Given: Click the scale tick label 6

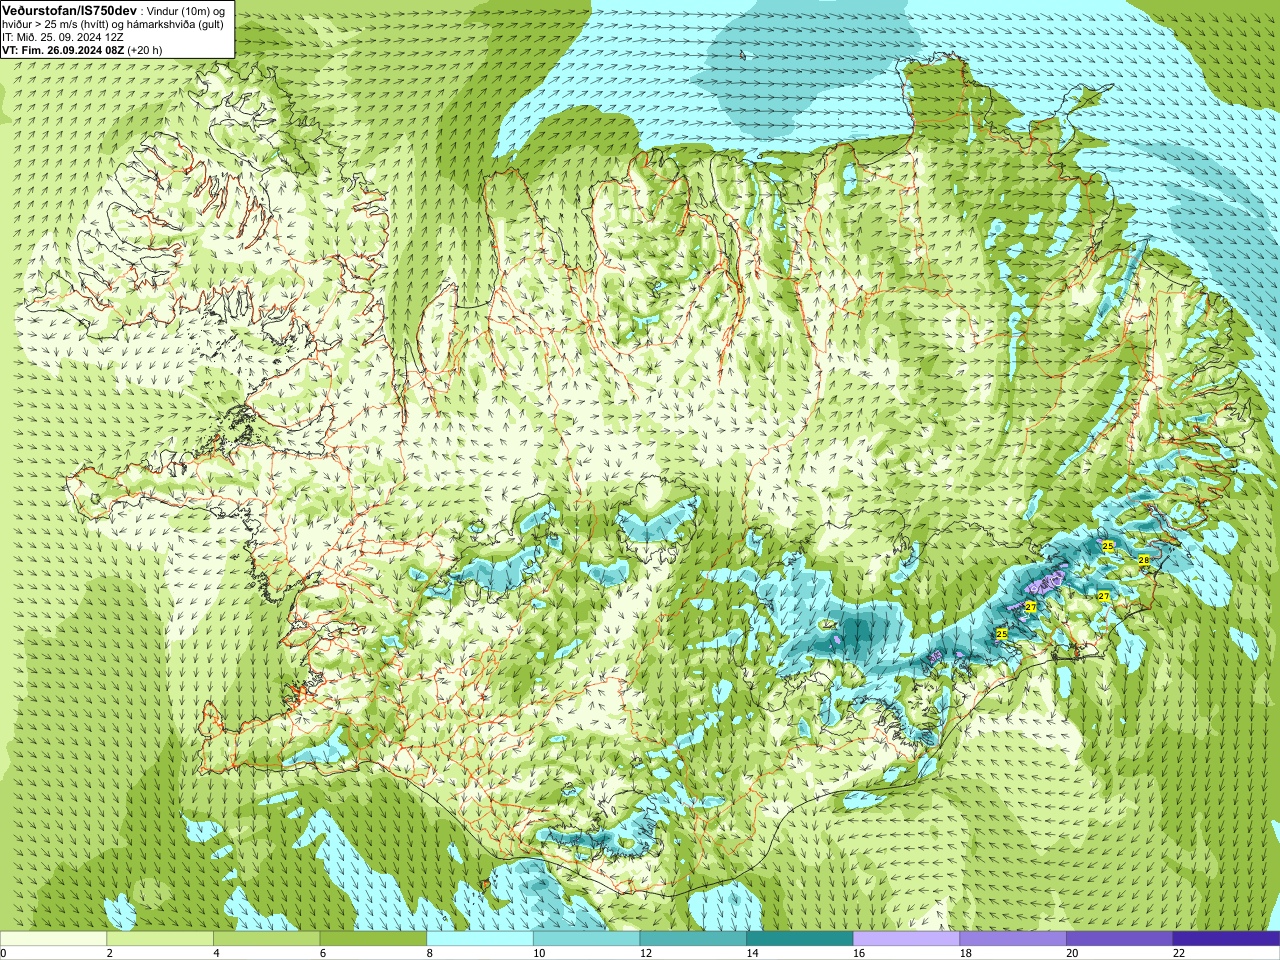Looking at the screenshot, I should (323, 953).
